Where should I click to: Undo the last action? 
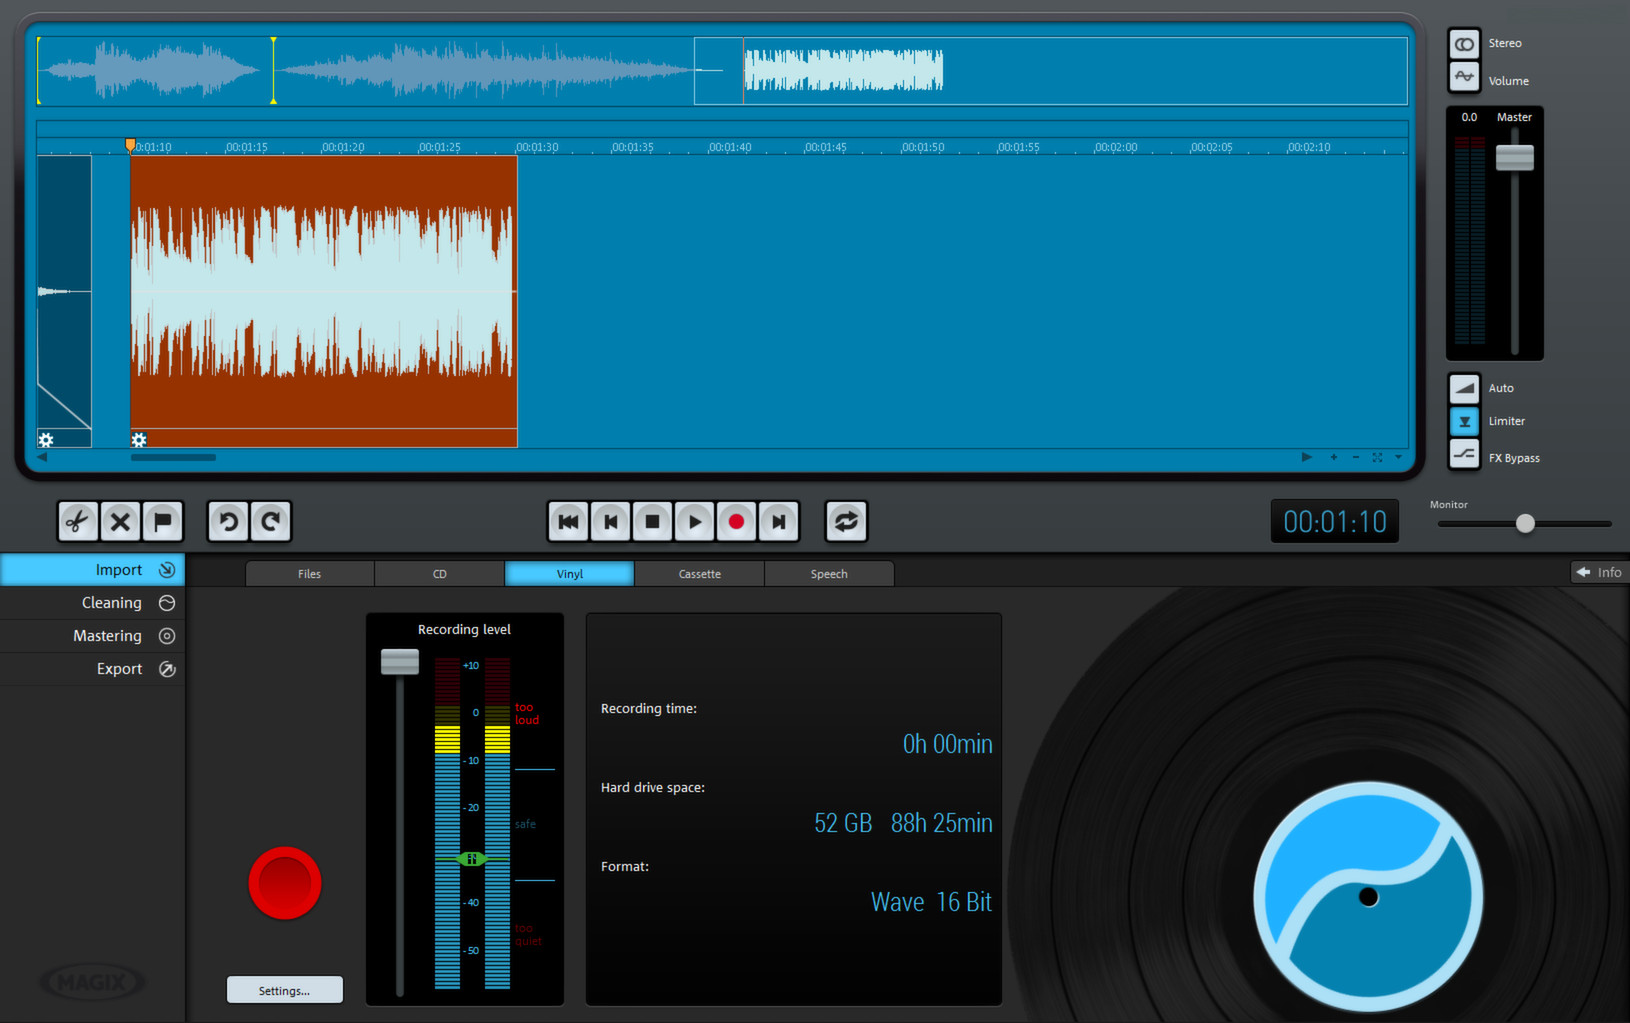click(x=228, y=521)
